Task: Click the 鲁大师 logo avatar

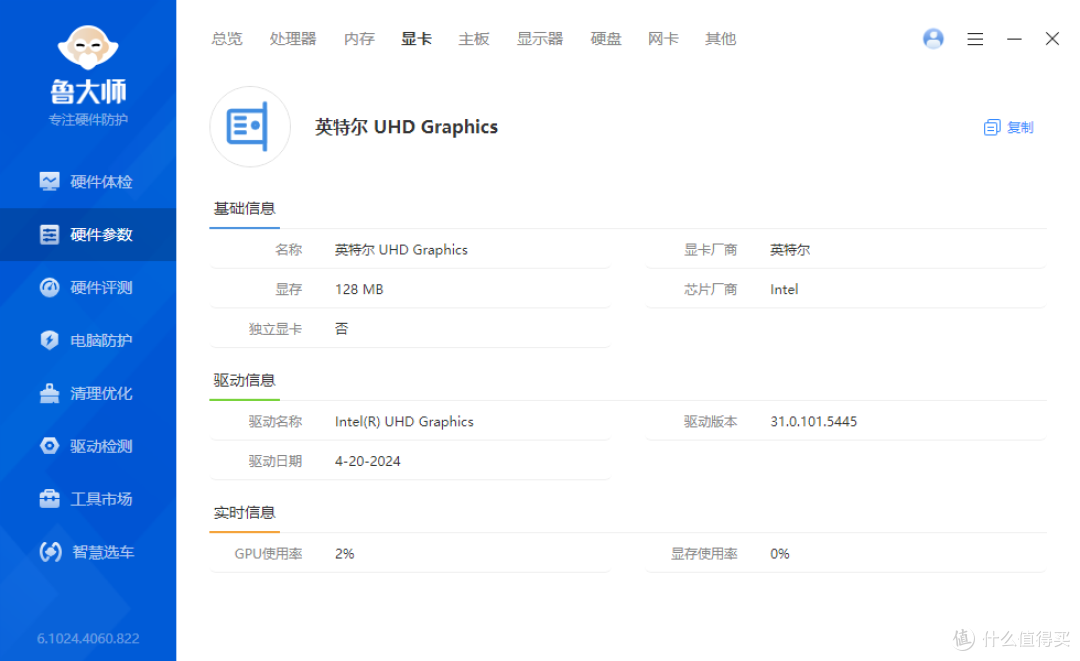Action: point(88,47)
